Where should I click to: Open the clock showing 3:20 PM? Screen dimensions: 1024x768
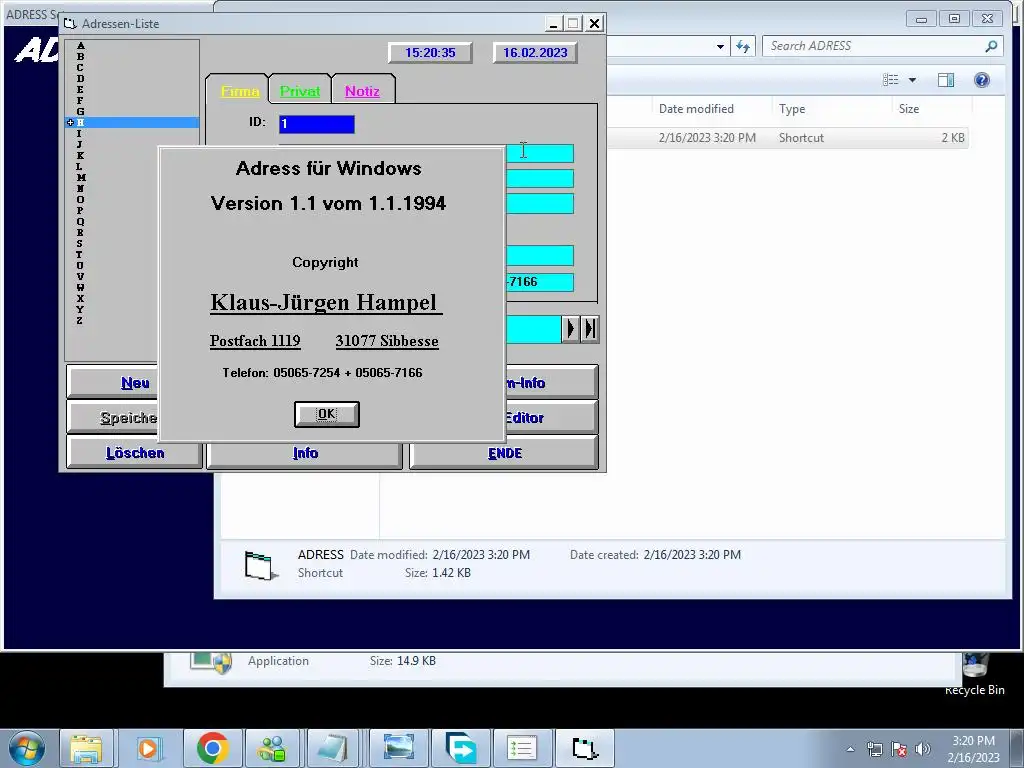tap(973, 749)
